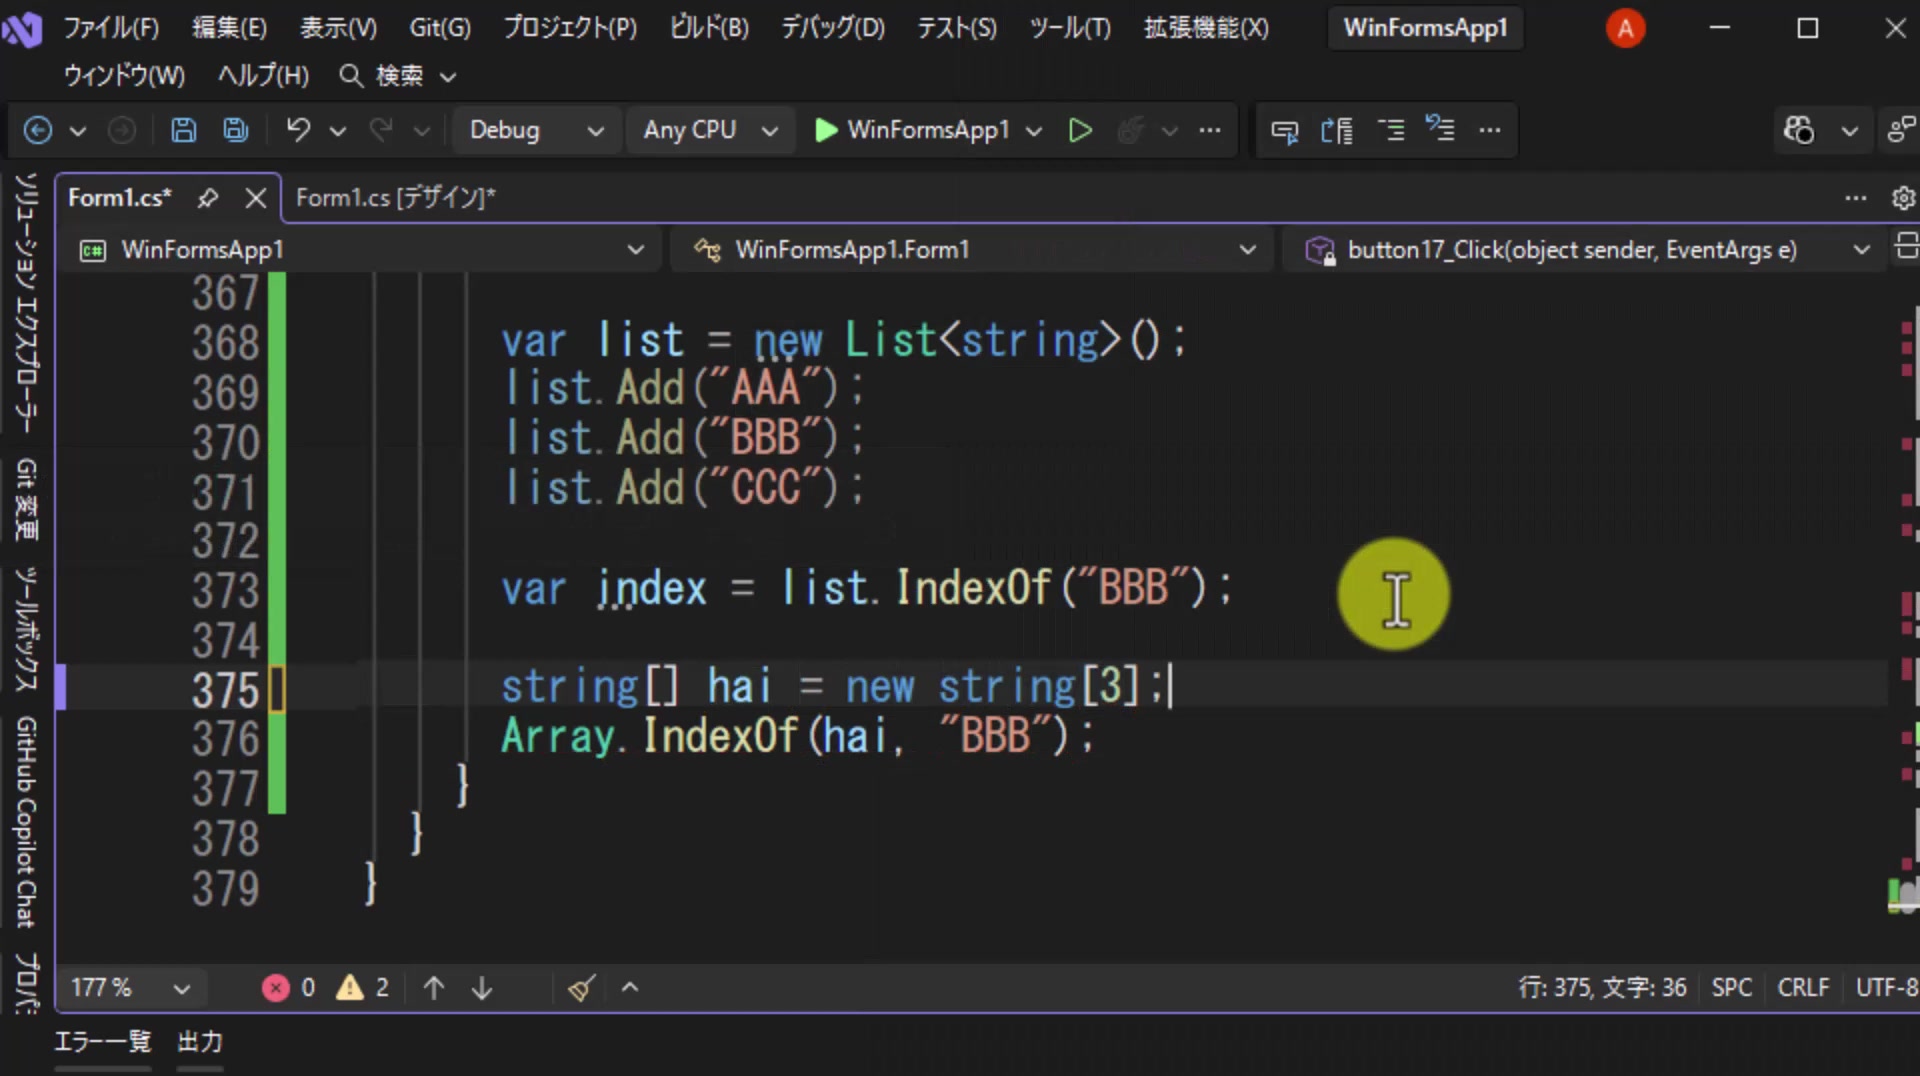
Task: Open the overflow dots after Hot Reload
Action: coord(1210,130)
